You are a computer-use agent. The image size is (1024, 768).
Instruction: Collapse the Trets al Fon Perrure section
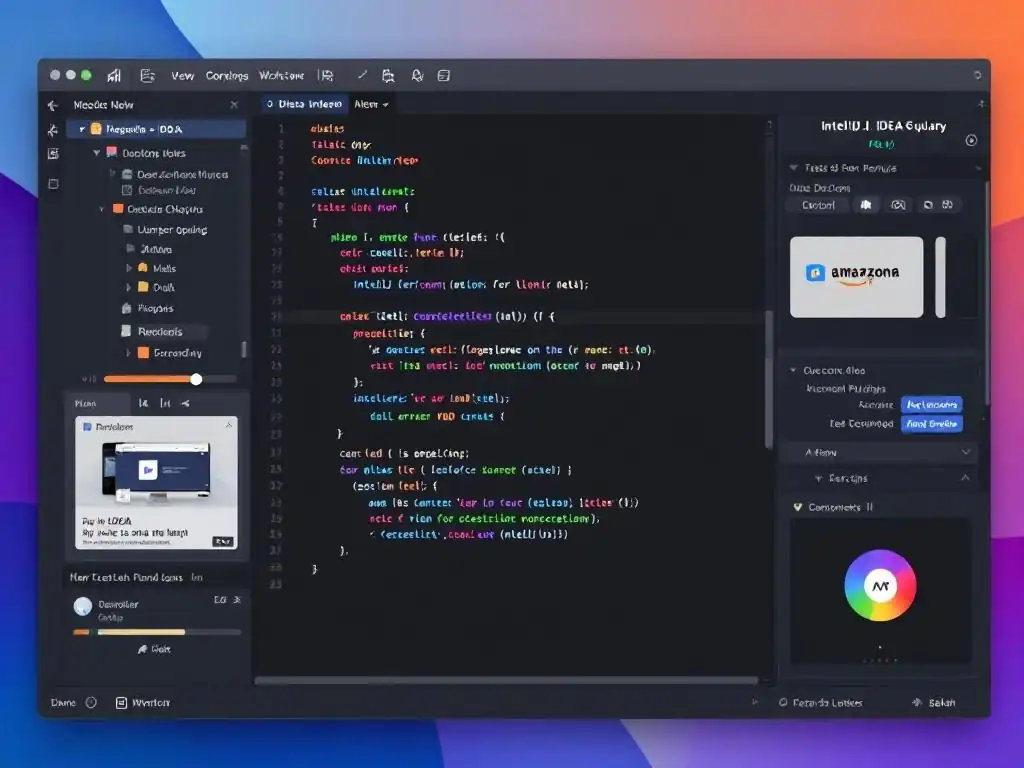click(x=793, y=168)
